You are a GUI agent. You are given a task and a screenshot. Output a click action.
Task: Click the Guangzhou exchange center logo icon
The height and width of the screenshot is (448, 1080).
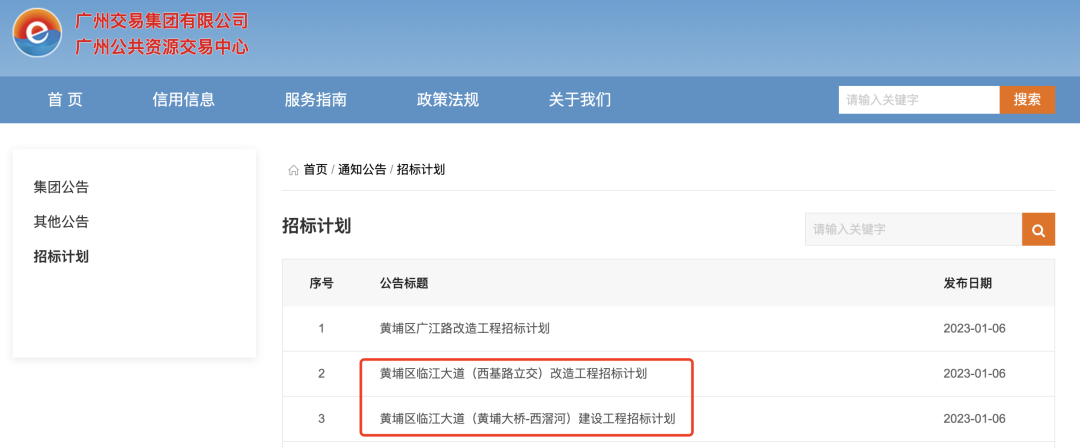click(x=38, y=33)
